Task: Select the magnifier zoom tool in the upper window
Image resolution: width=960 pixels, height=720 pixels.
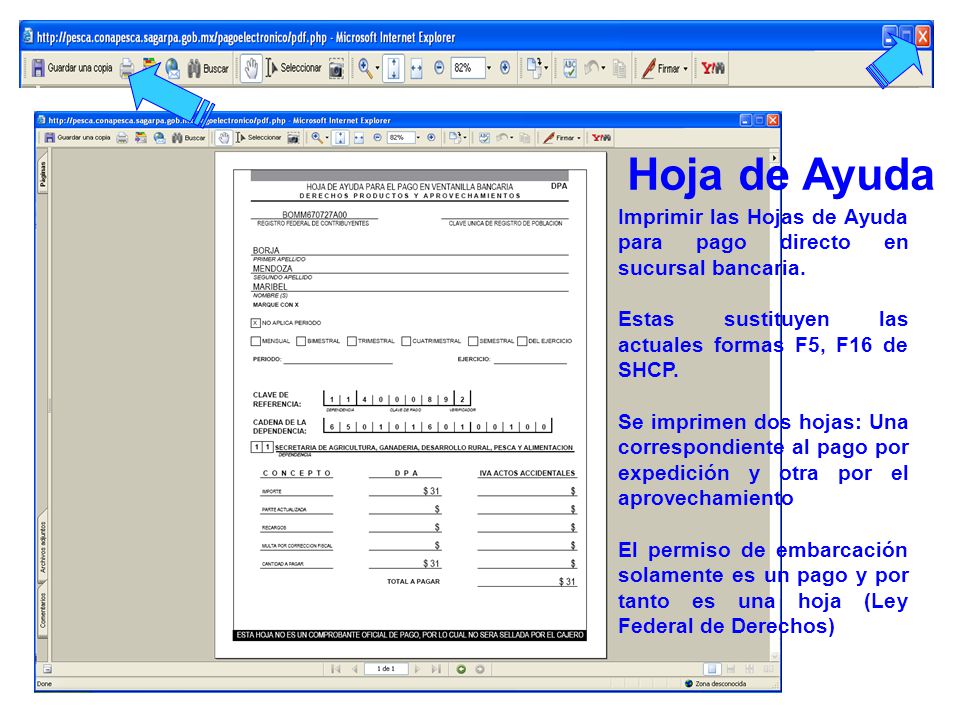Action: click(x=365, y=68)
